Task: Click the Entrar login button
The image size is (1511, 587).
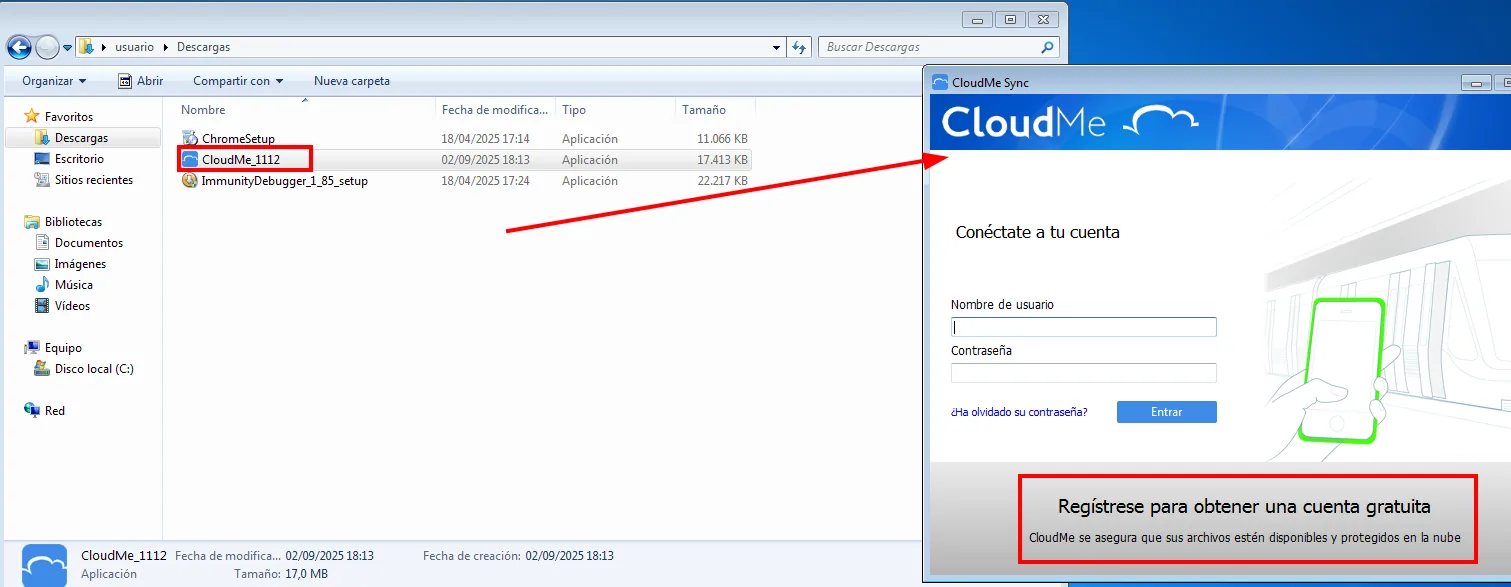Action: [x=1167, y=412]
